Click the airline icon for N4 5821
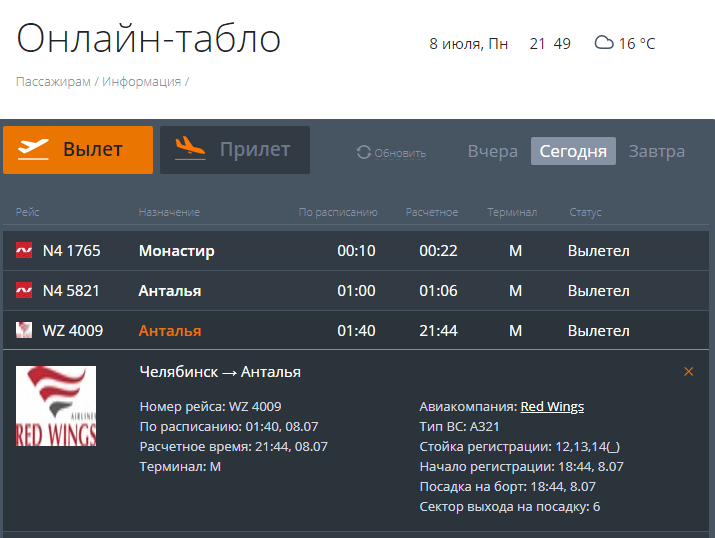Image resolution: width=715 pixels, height=538 pixels. tap(24, 290)
